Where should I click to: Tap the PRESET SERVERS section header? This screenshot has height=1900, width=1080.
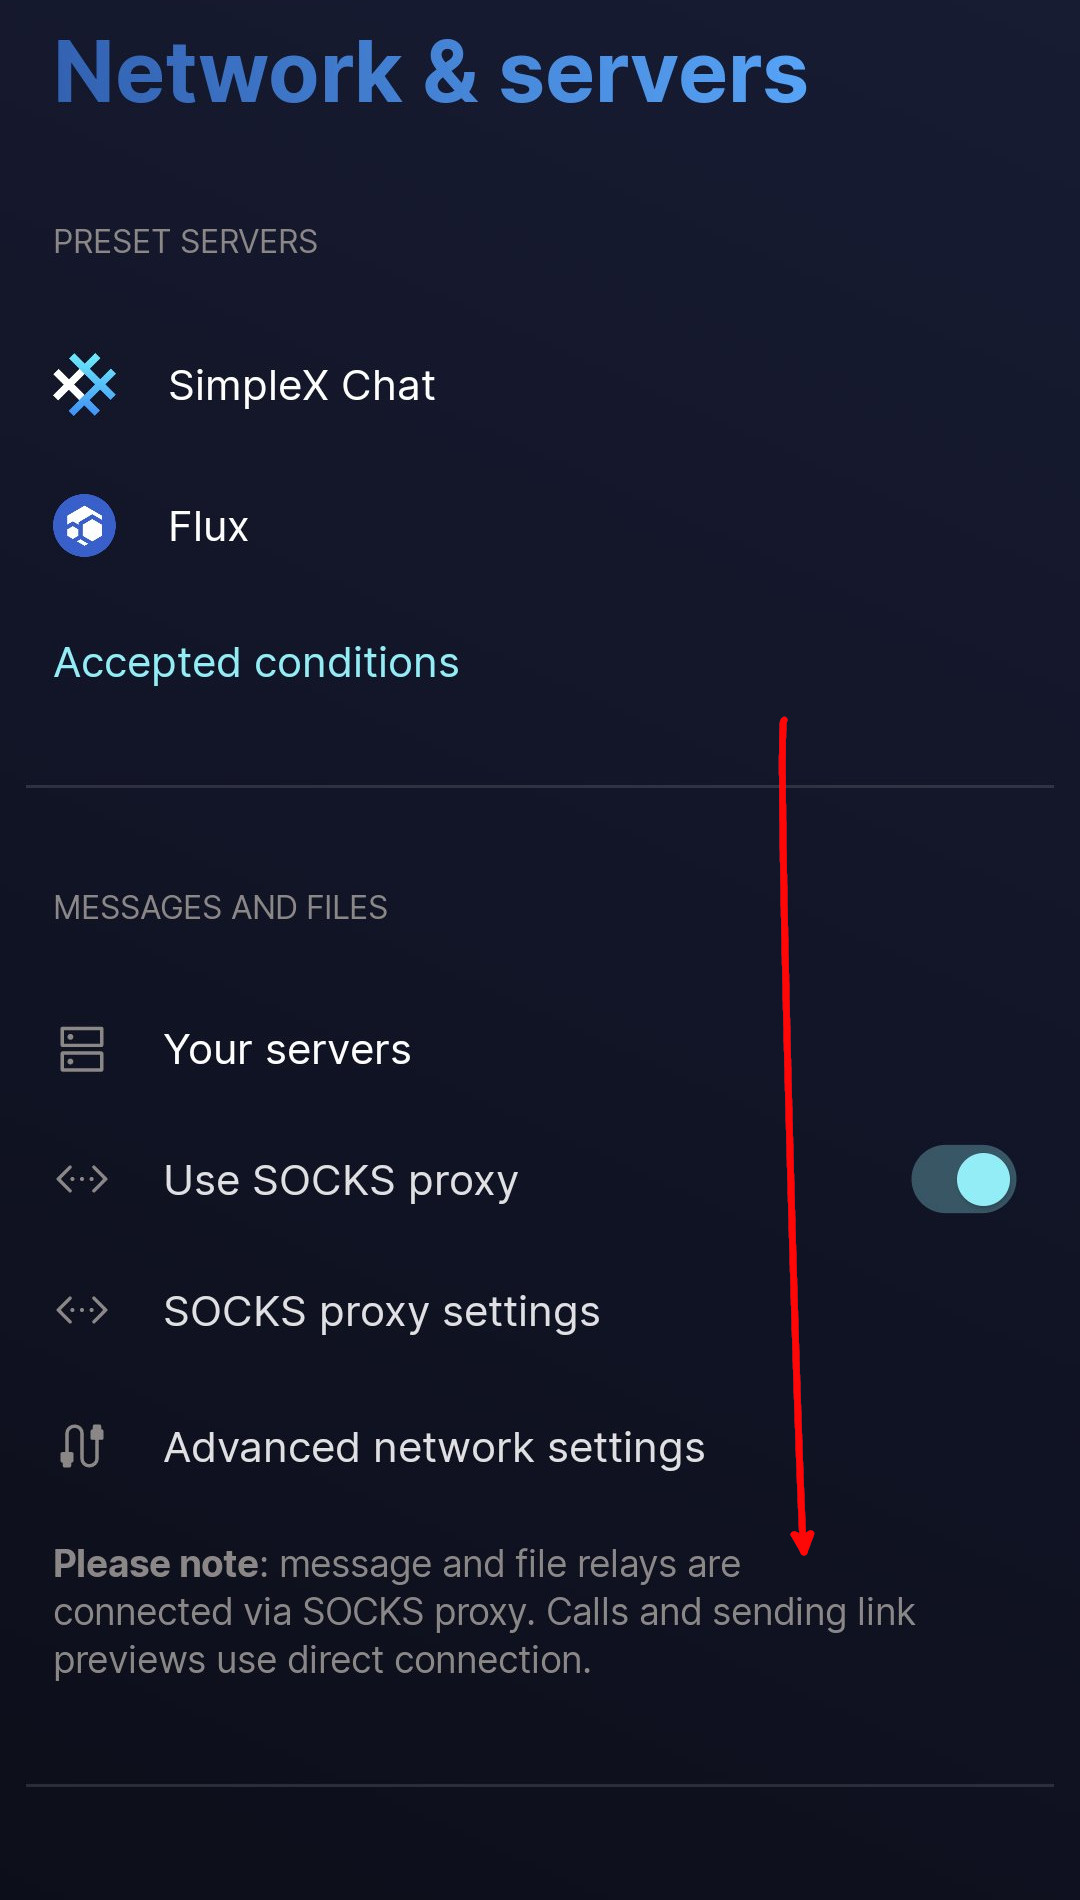pyautogui.click(x=185, y=242)
